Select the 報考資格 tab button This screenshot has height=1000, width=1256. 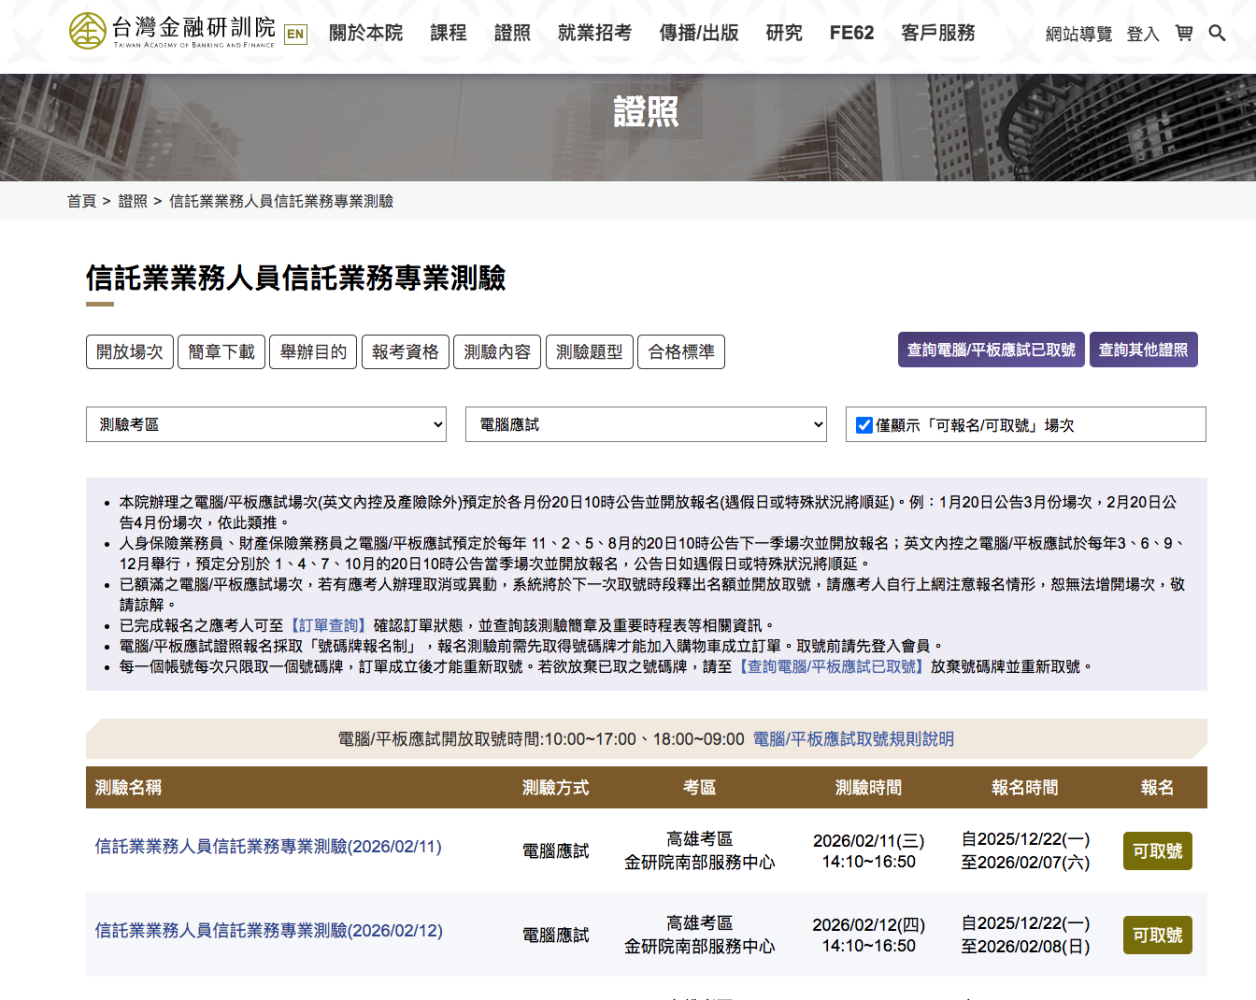coord(406,352)
